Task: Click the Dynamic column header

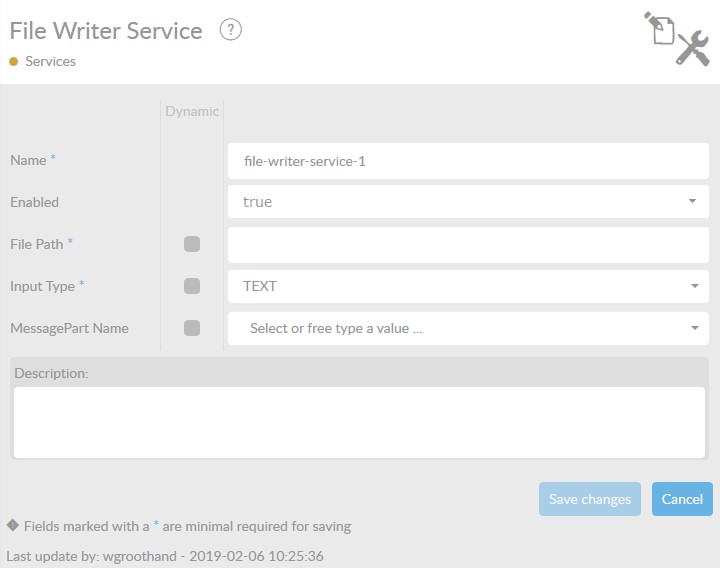Action: coord(192,111)
